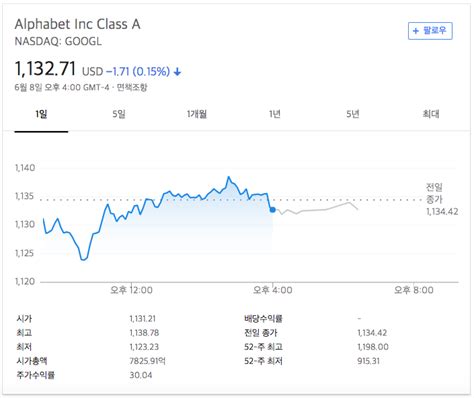474x398 pixels.
Task: Click the 오후 12:00 axis label
Action: point(132,290)
